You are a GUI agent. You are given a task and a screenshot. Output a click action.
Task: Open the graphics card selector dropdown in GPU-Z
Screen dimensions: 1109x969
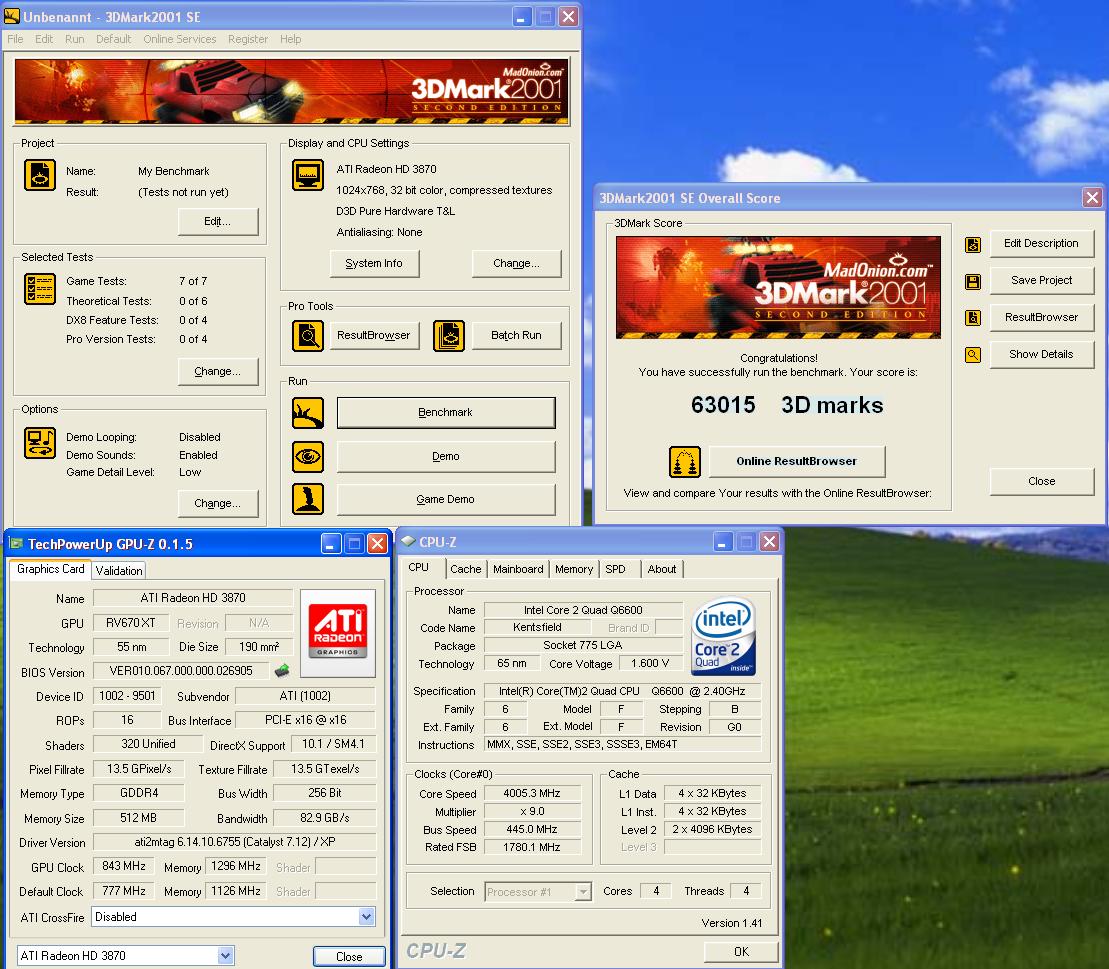225,956
